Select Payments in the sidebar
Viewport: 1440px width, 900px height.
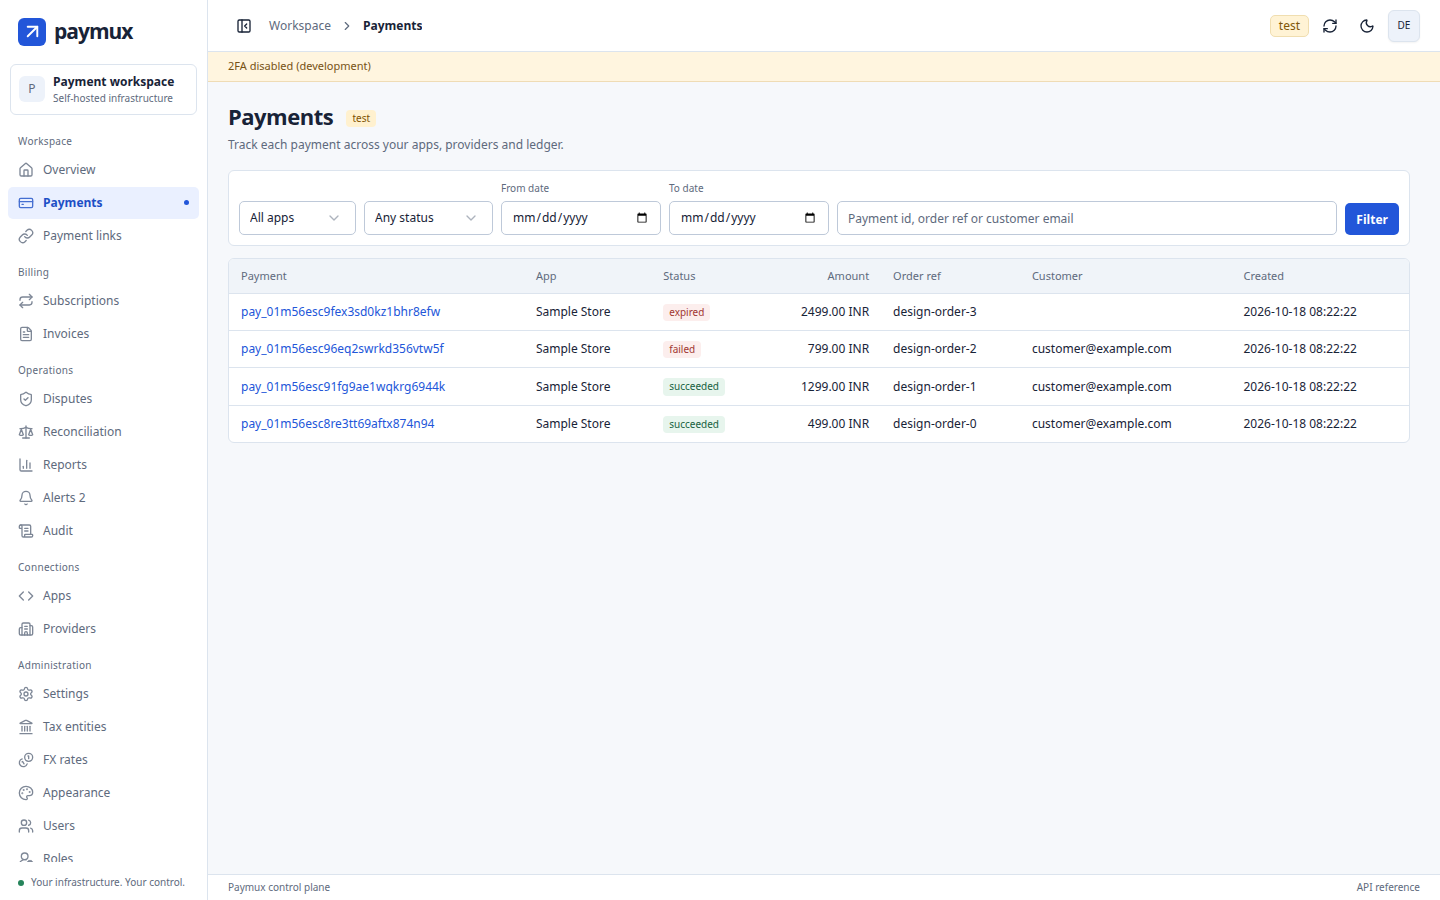pyautogui.click(x=103, y=203)
